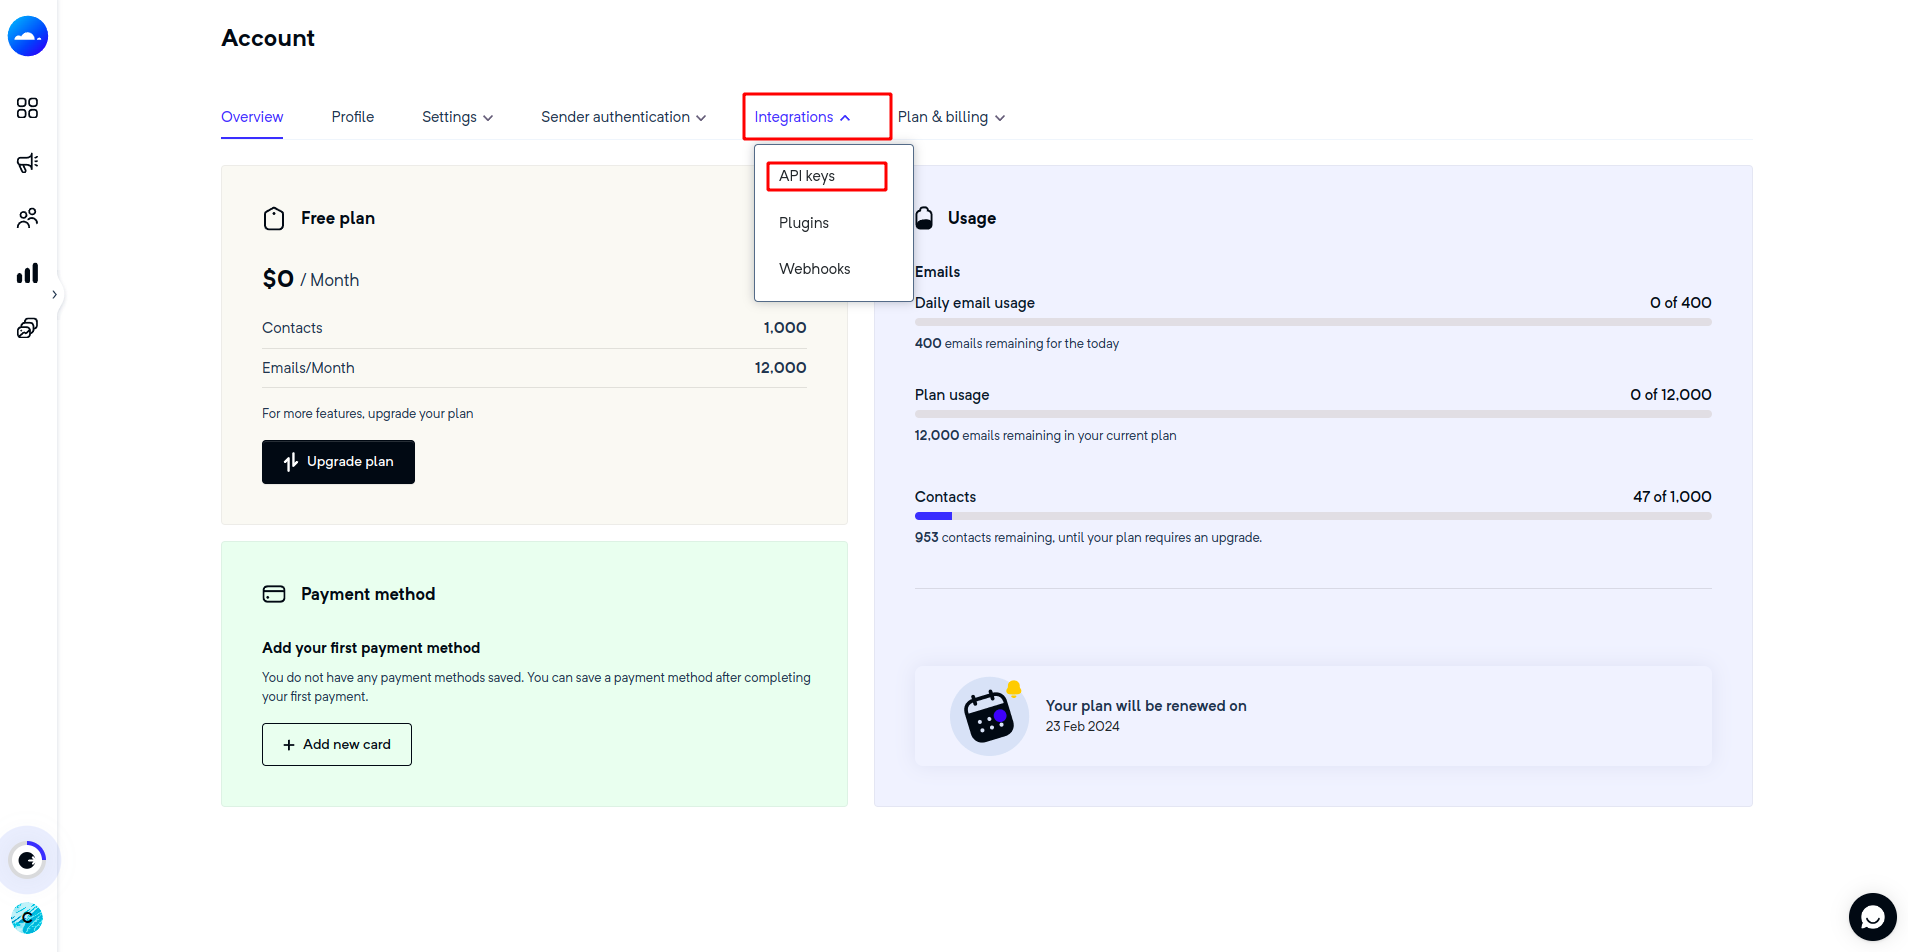Expand the sidebar with the arrow handle

point(54,295)
